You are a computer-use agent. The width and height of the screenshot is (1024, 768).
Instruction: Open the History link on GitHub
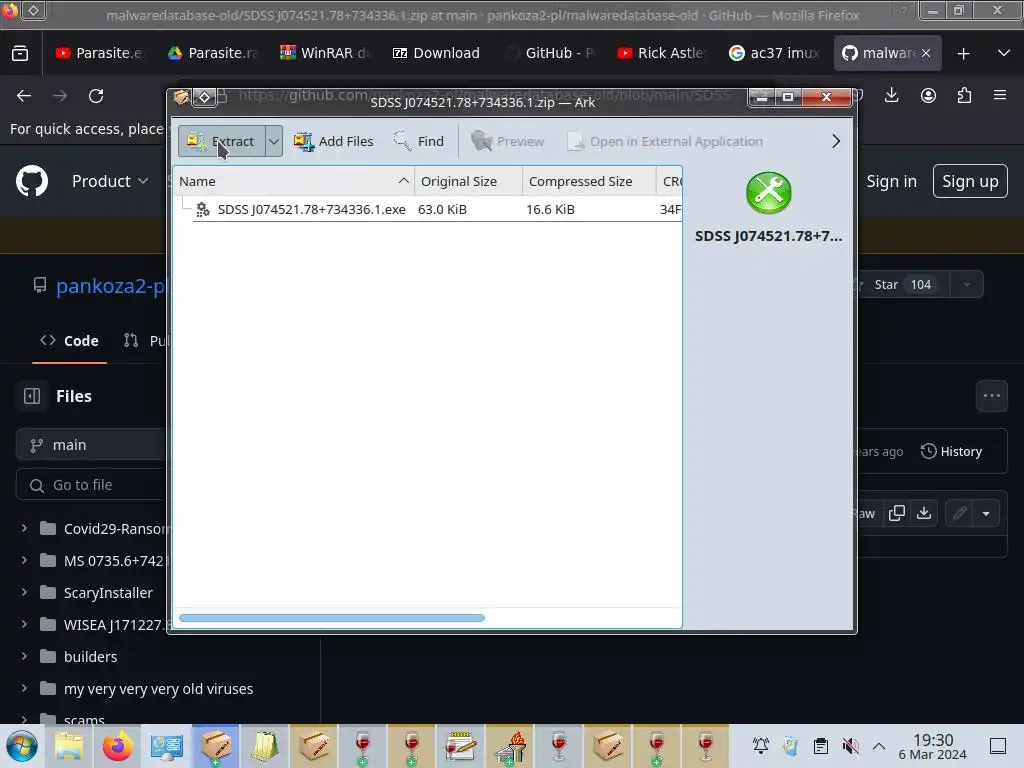click(x=952, y=451)
